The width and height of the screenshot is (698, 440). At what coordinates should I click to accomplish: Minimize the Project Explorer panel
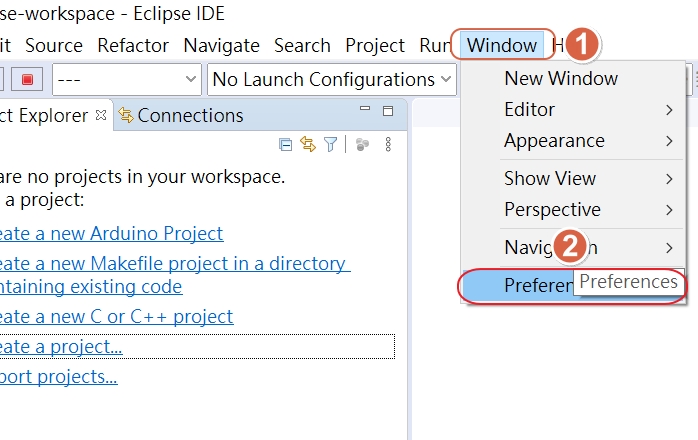(365, 108)
